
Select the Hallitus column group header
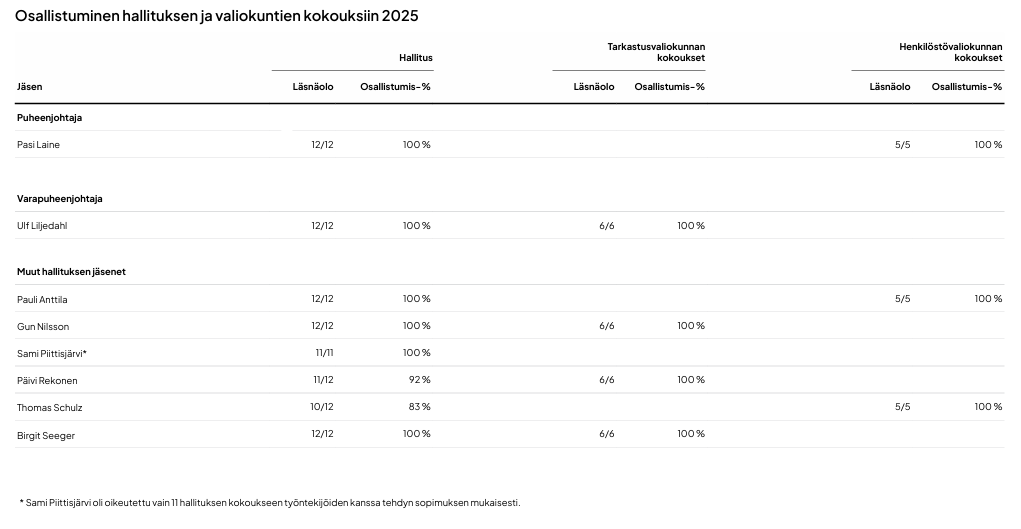click(416, 58)
